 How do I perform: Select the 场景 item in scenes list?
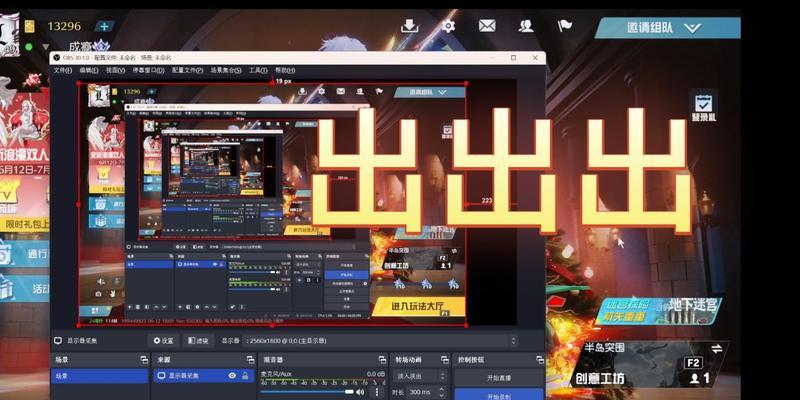(x=100, y=376)
